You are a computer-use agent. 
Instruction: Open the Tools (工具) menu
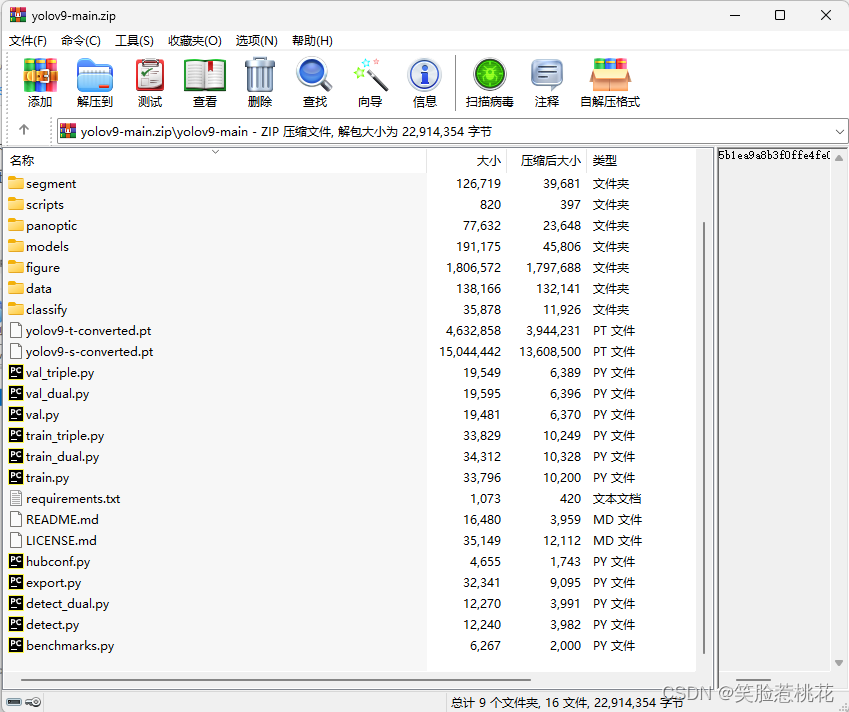click(134, 41)
